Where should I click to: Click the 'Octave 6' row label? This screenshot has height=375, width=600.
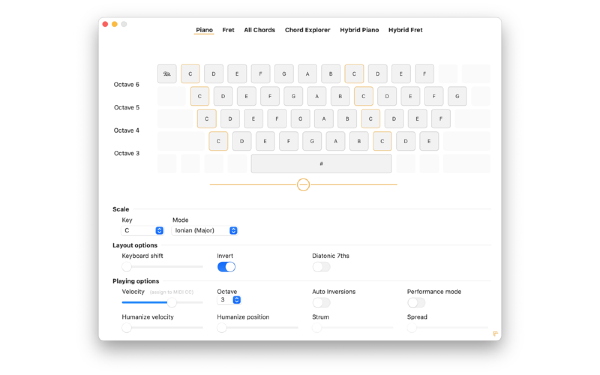pyautogui.click(x=126, y=85)
